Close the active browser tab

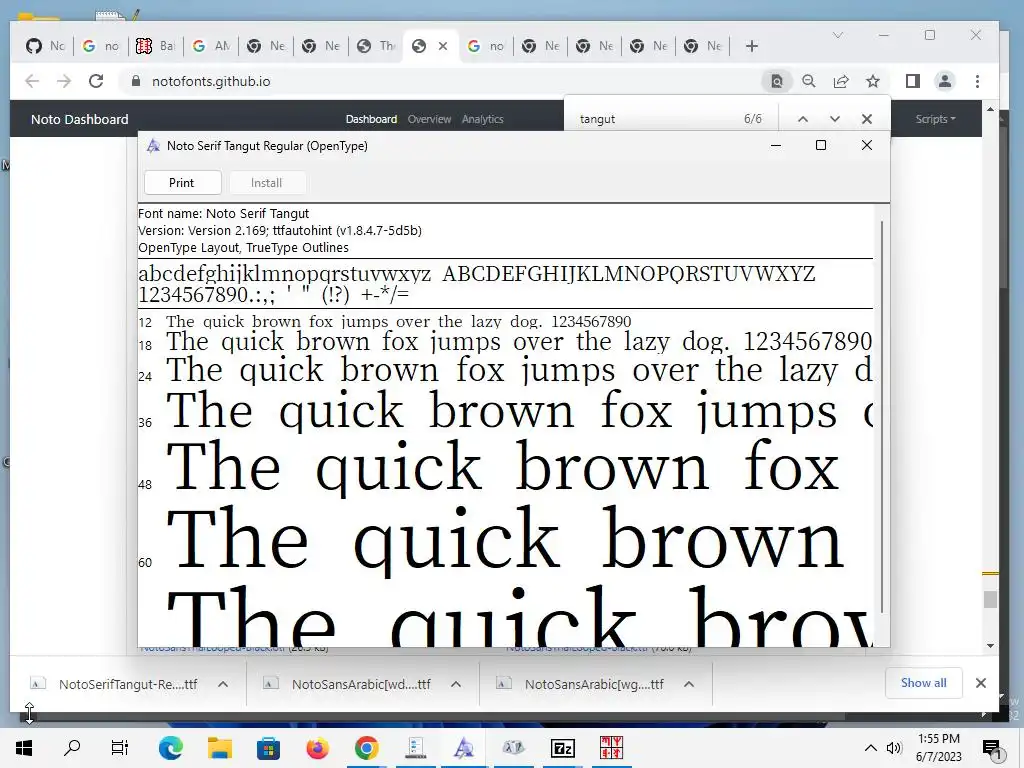pyautogui.click(x=443, y=46)
